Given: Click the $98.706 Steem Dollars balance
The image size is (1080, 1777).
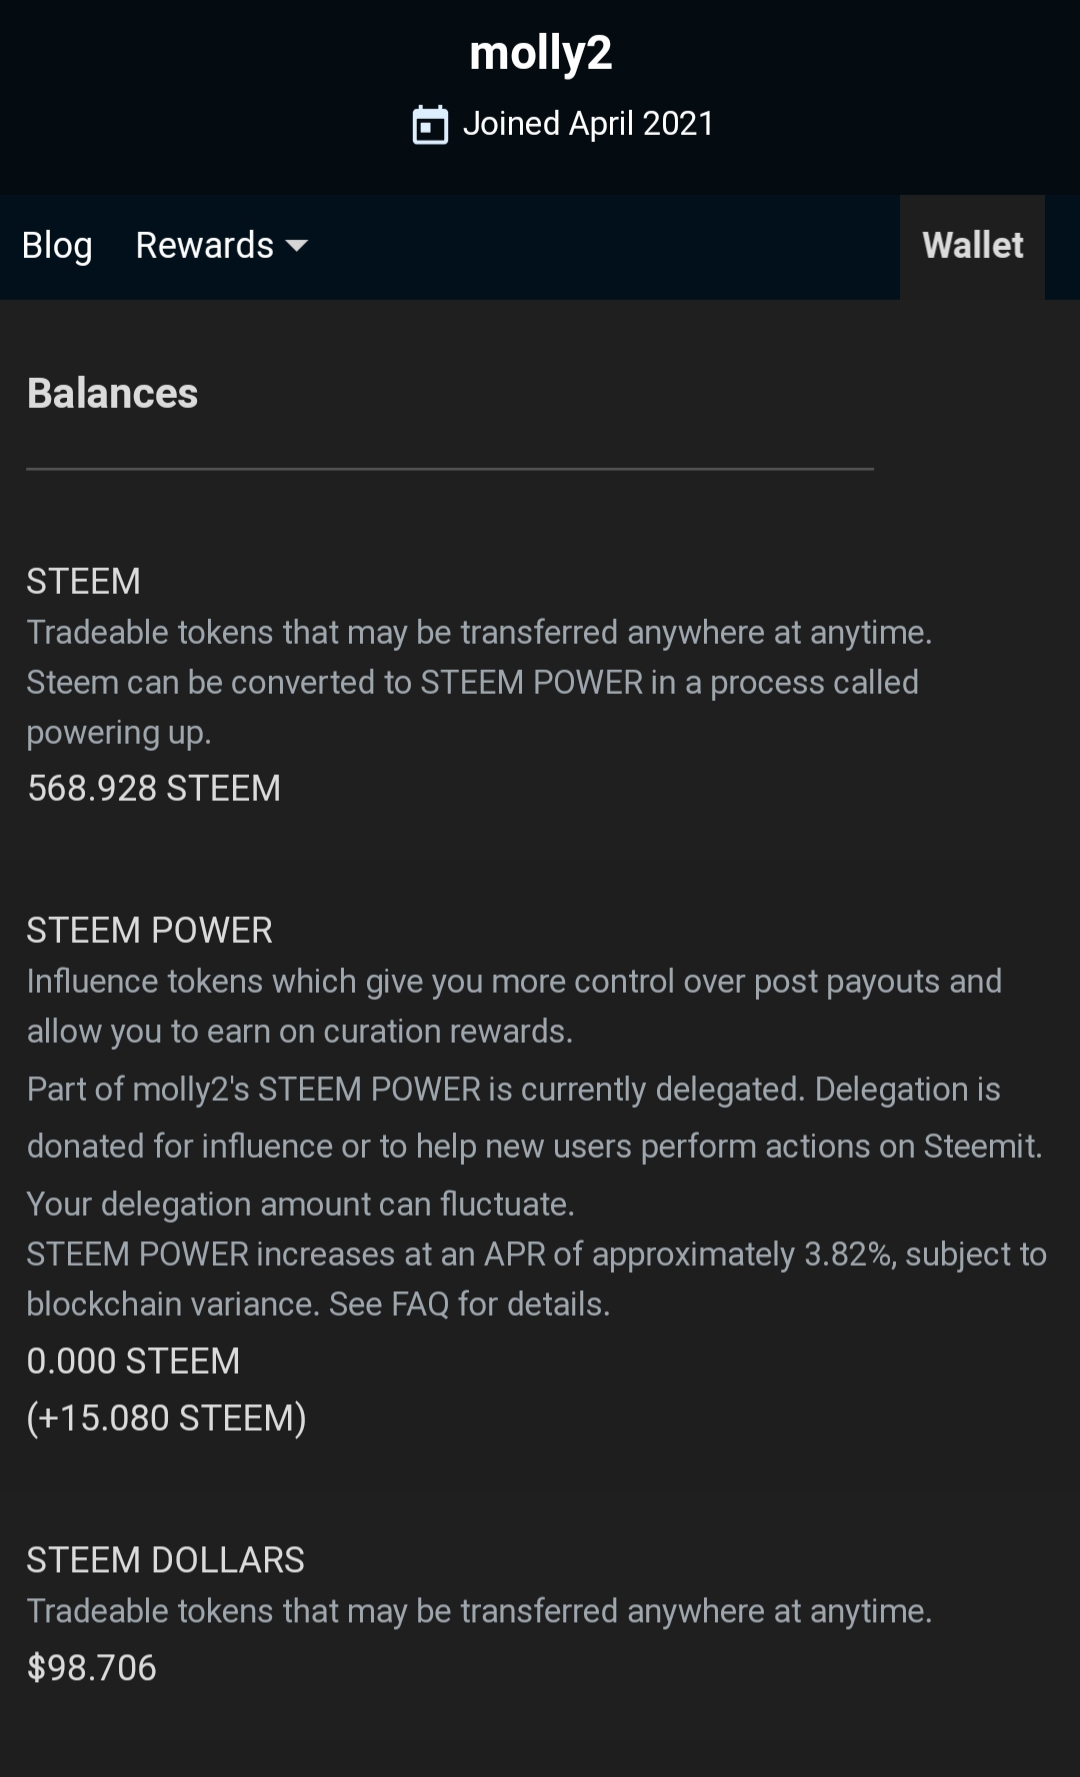Looking at the screenshot, I should point(92,1667).
